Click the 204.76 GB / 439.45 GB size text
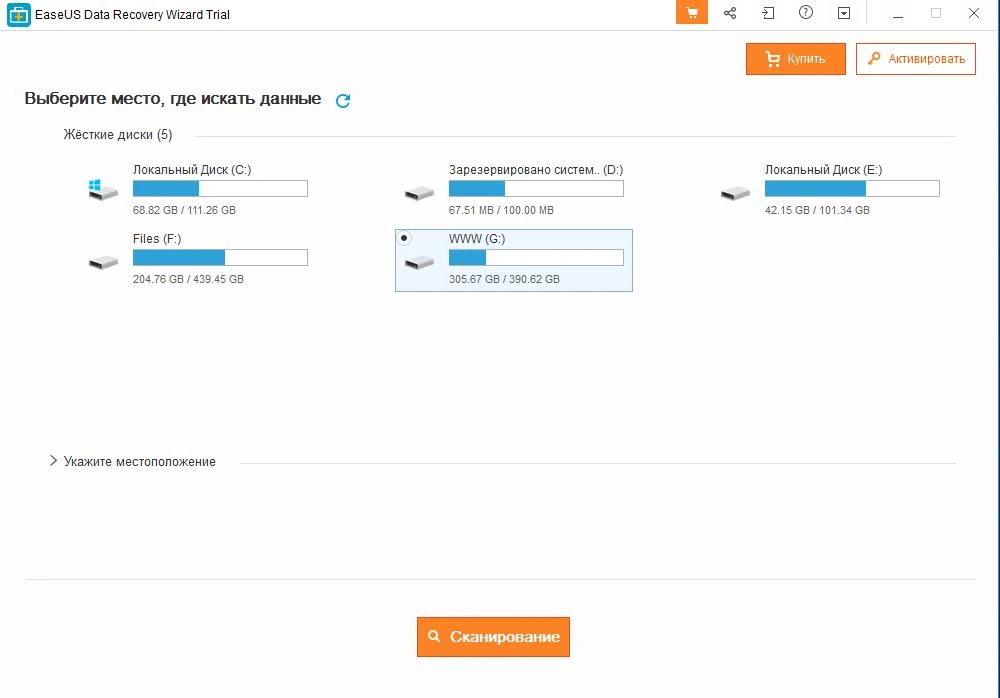 pyautogui.click(x=188, y=279)
